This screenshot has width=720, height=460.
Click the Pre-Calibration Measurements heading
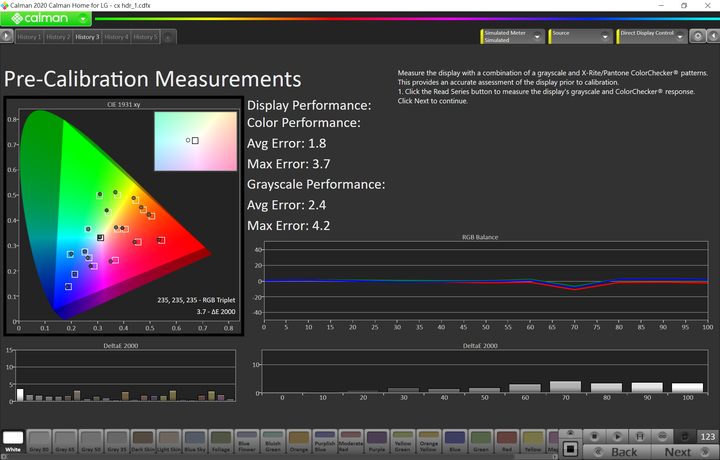pos(152,79)
